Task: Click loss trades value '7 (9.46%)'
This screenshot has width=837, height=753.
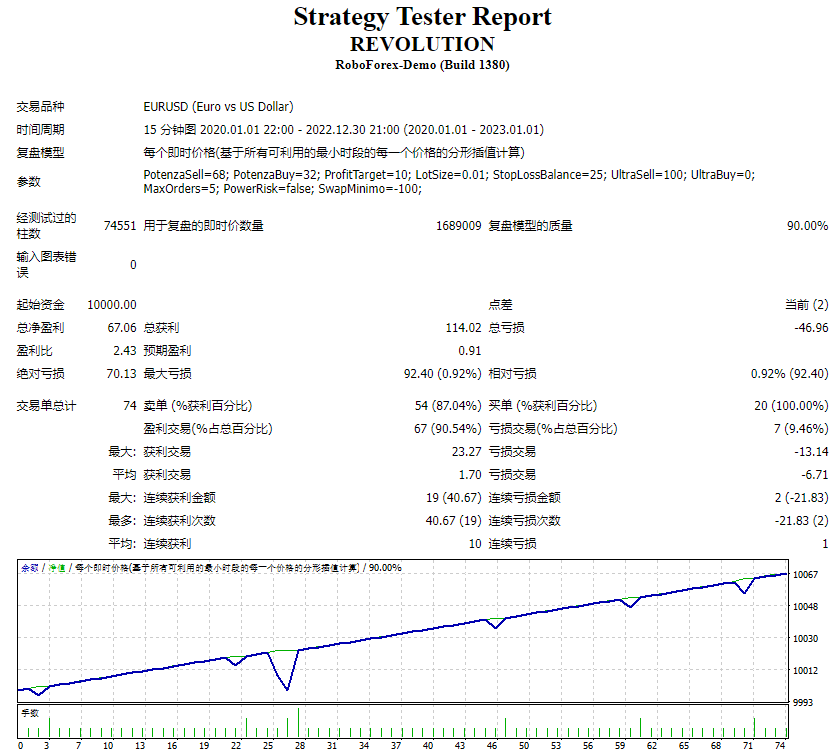Action: coord(801,429)
